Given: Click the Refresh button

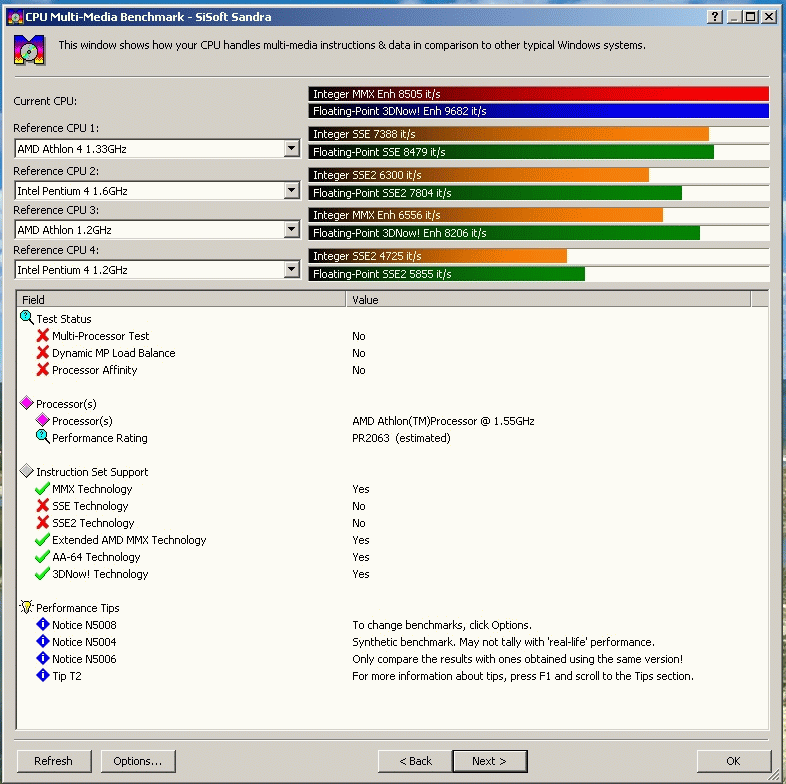Looking at the screenshot, I should (54, 761).
